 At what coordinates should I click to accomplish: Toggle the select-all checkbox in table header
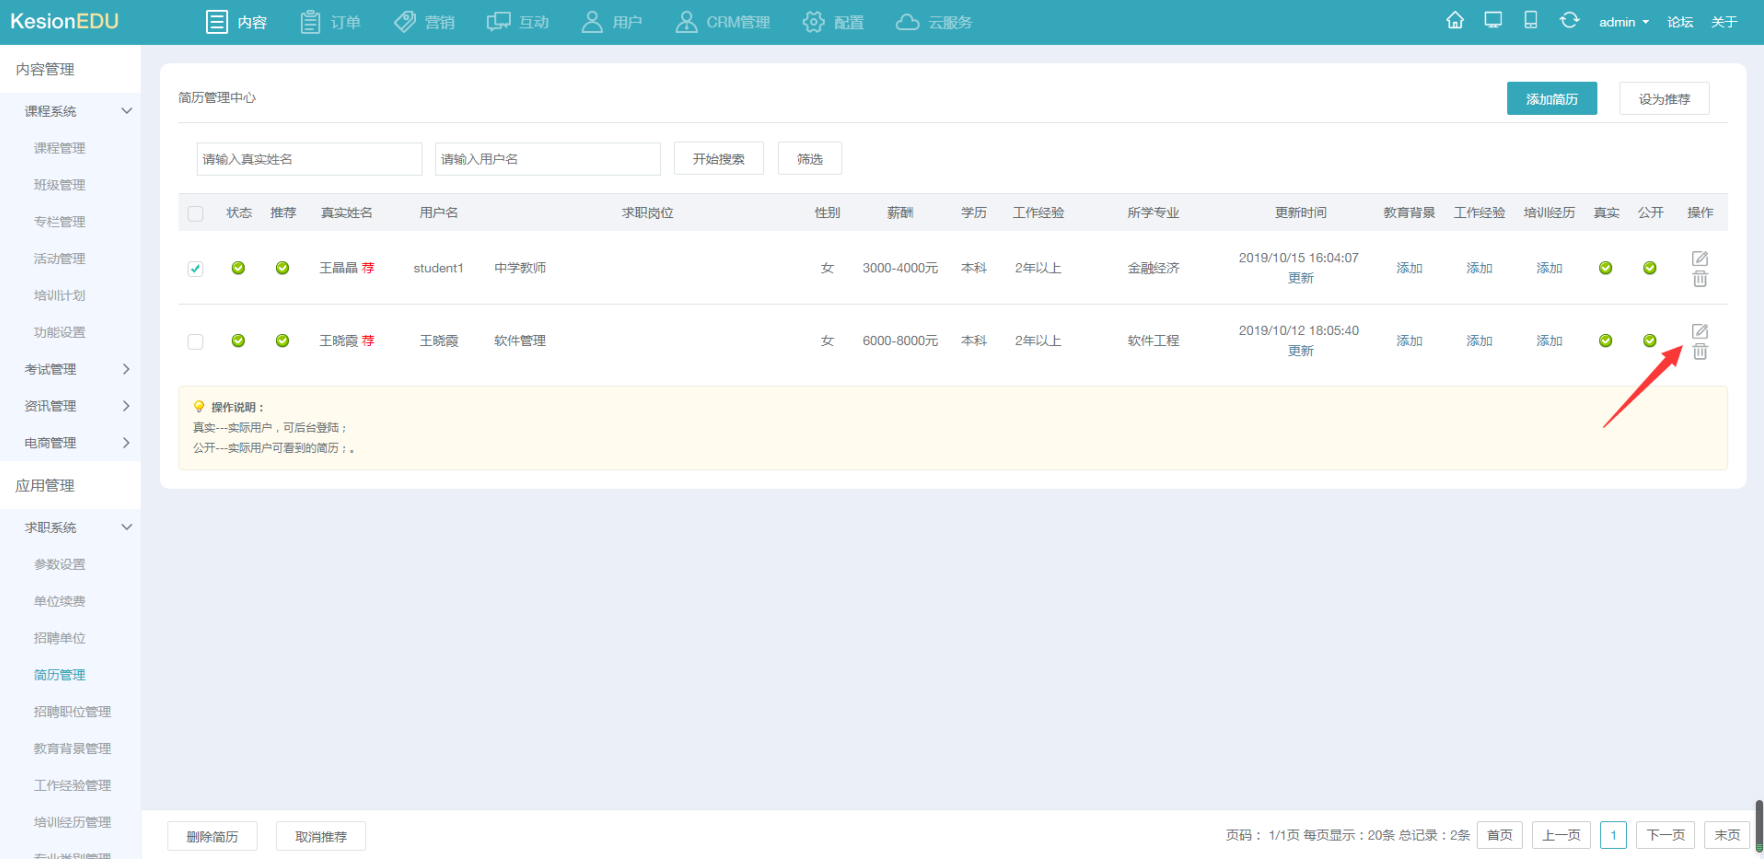coord(195,213)
